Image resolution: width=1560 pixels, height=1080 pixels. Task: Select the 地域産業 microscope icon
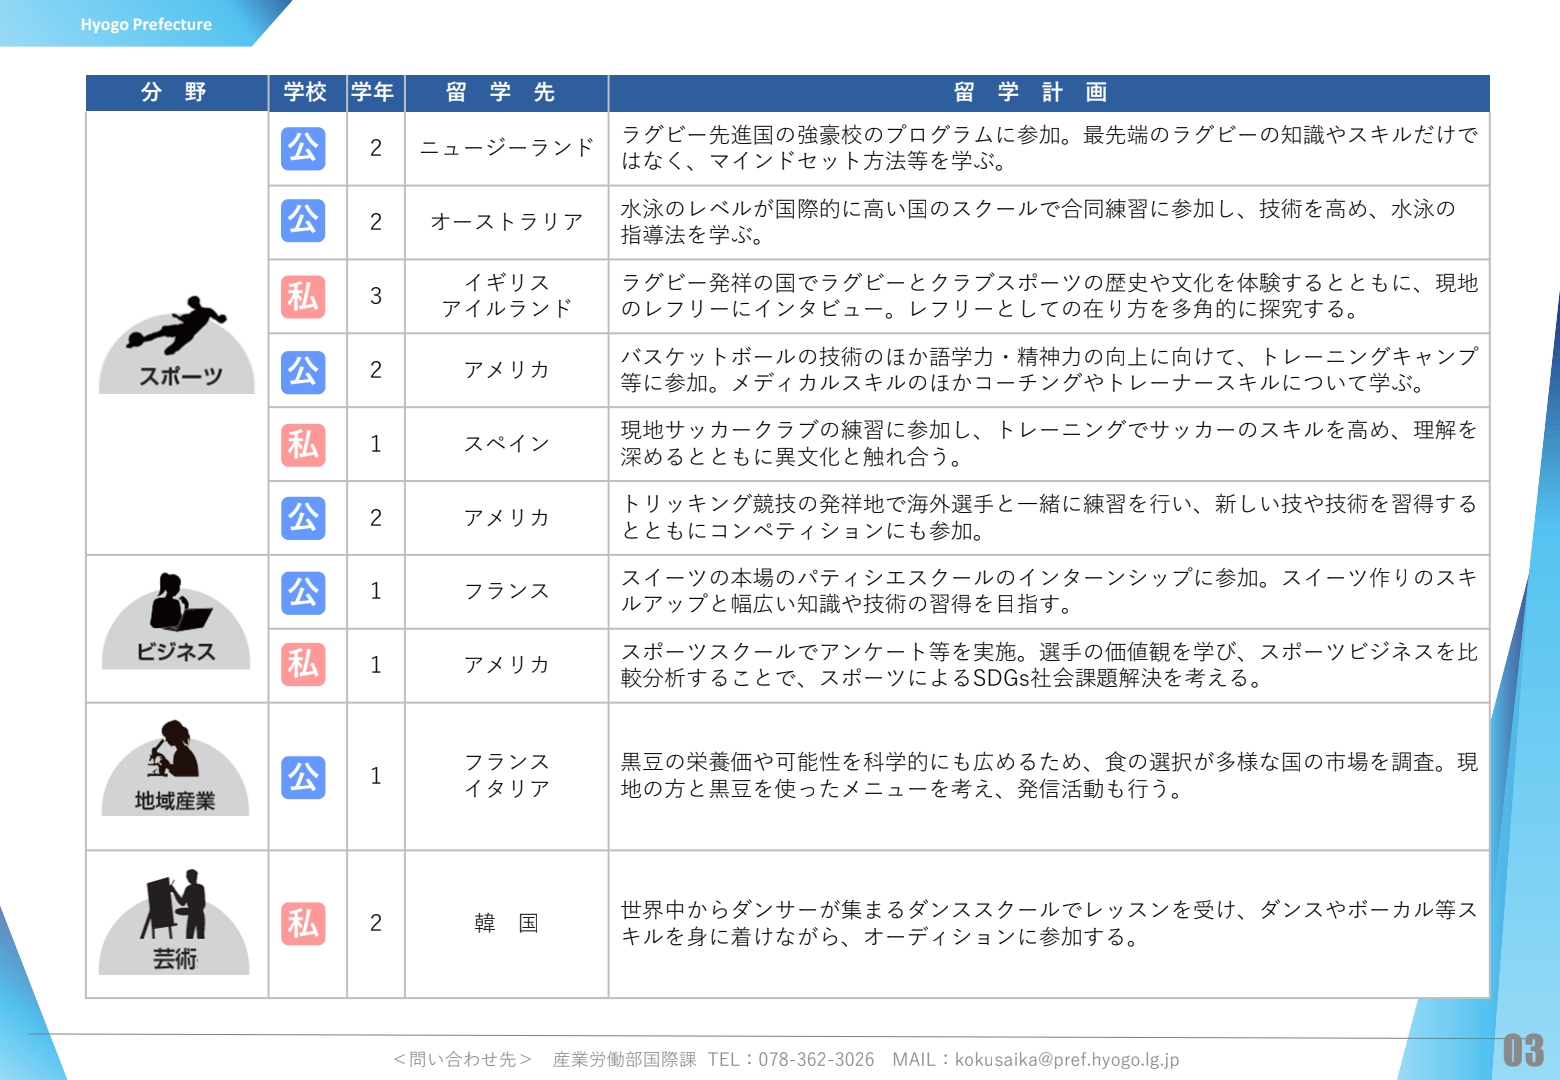tap(176, 768)
